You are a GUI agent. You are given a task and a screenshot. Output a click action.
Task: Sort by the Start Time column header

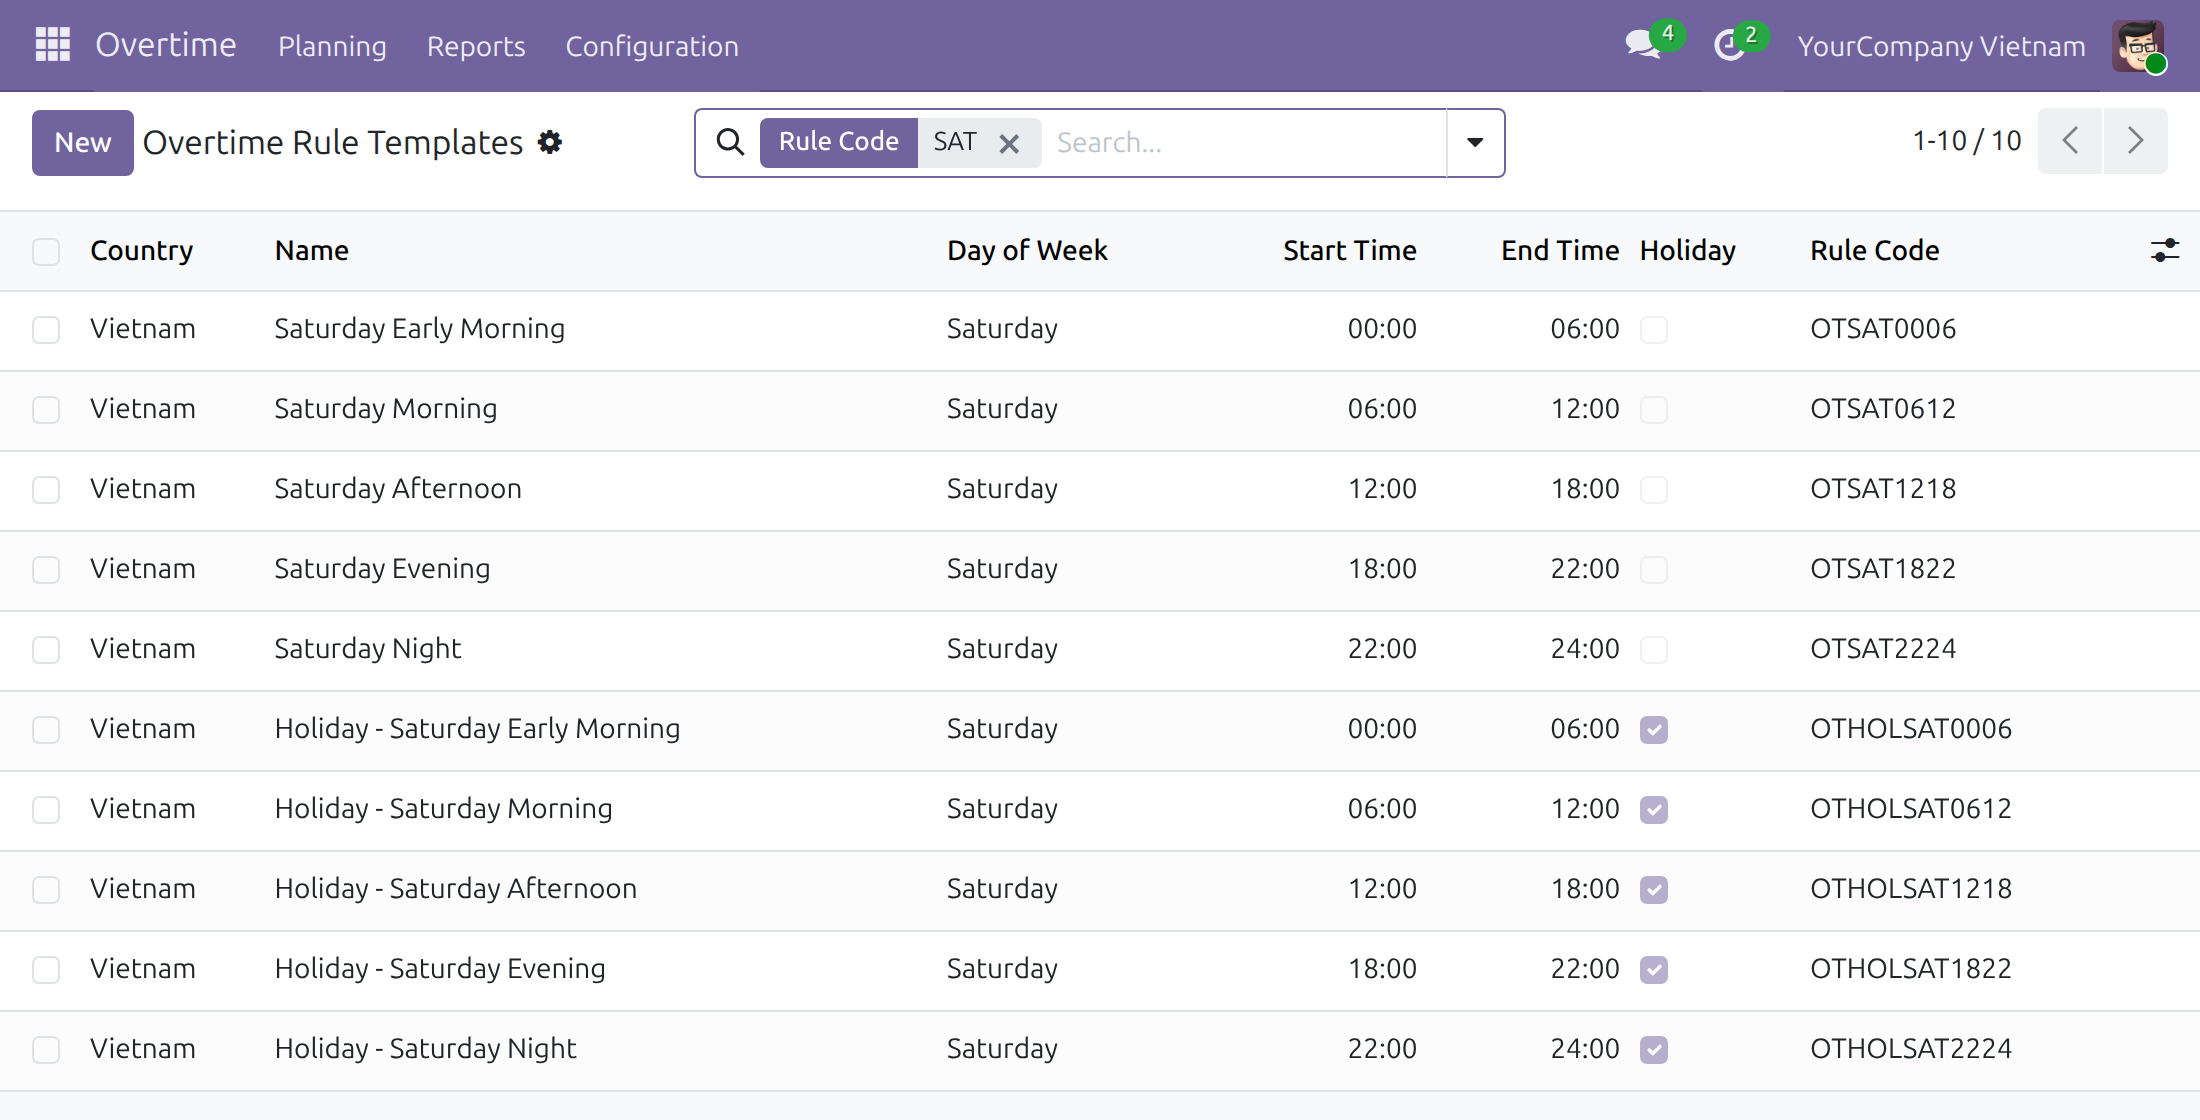click(1349, 250)
